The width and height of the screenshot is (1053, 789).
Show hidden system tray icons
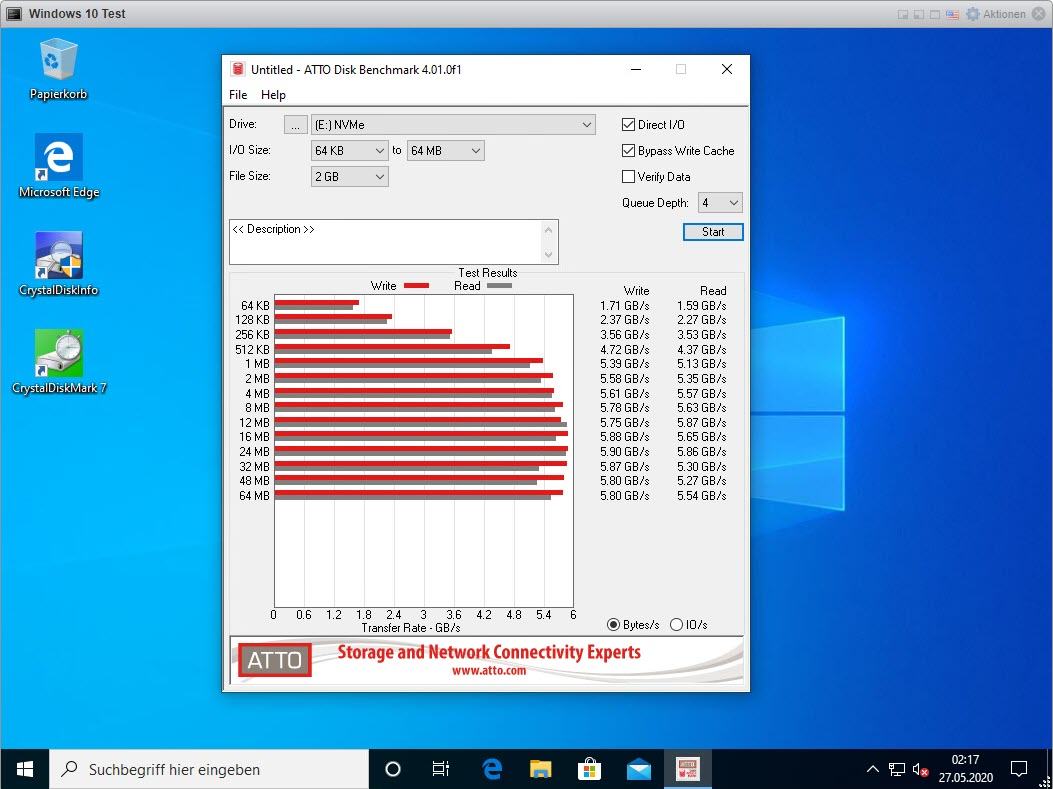coord(872,770)
